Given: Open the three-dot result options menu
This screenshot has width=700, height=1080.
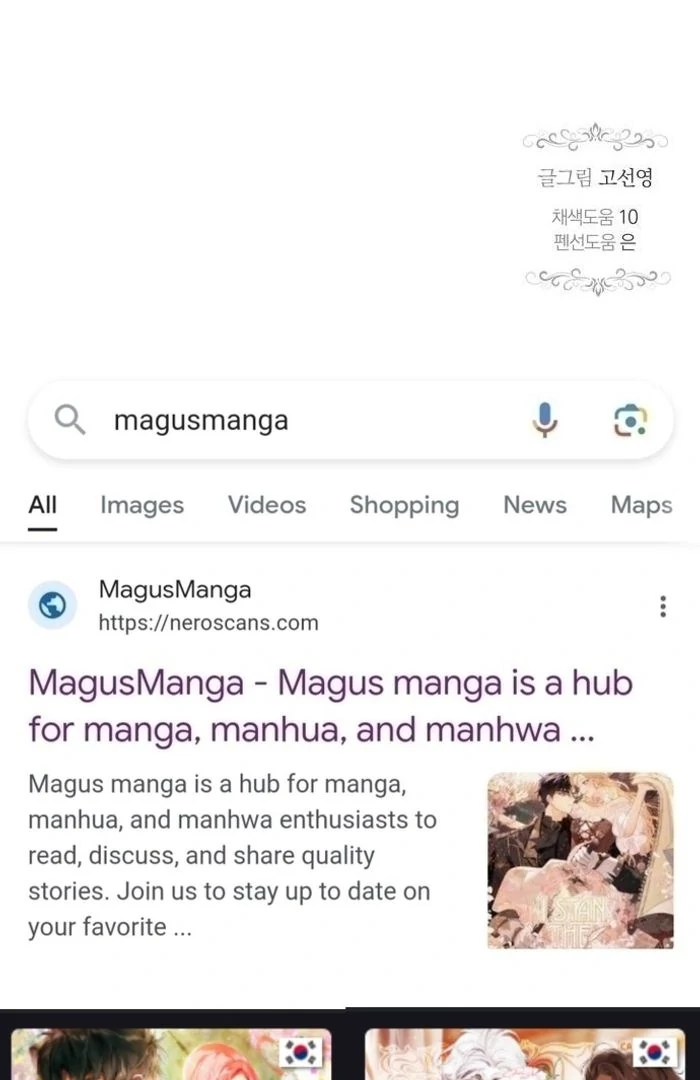Looking at the screenshot, I should pyautogui.click(x=663, y=606).
